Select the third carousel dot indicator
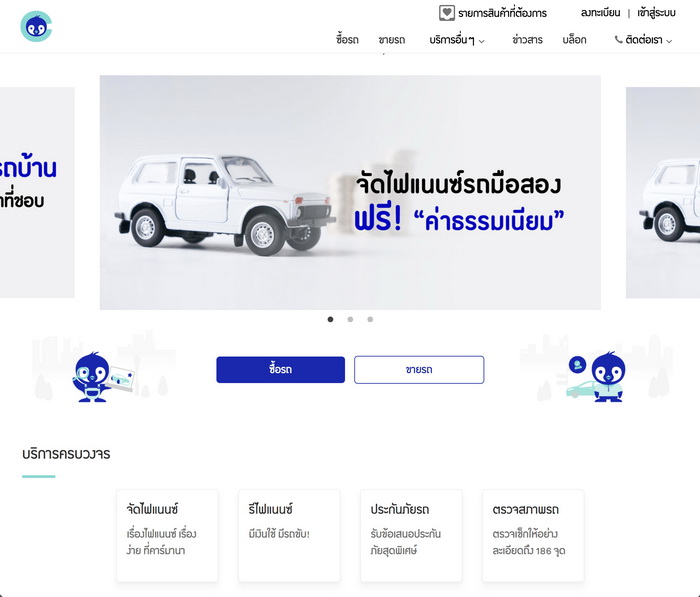This screenshot has height=597, width=700. [x=370, y=319]
